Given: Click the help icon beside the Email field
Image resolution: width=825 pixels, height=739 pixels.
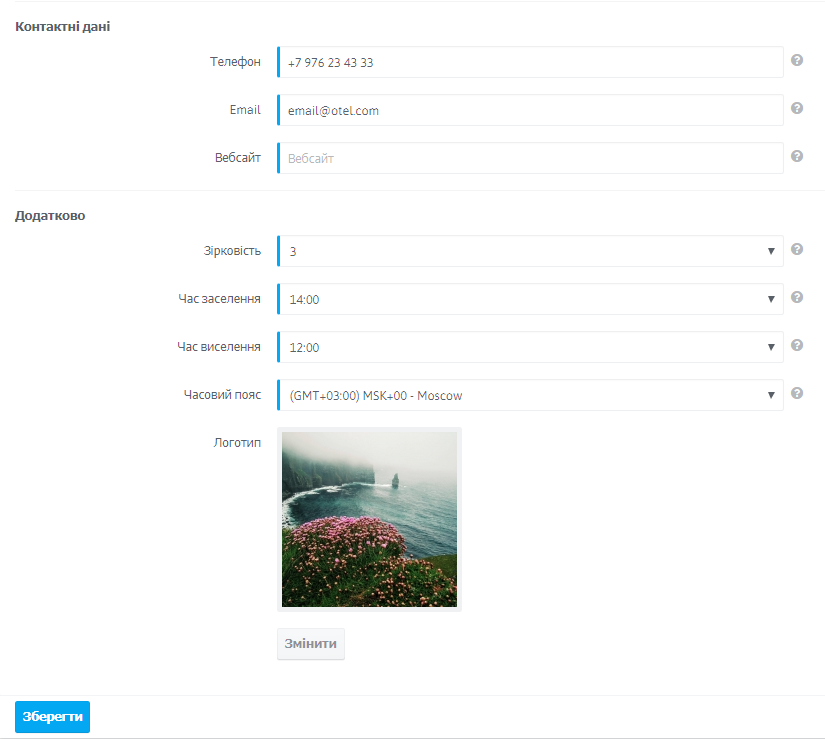Looking at the screenshot, I should point(797,108).
